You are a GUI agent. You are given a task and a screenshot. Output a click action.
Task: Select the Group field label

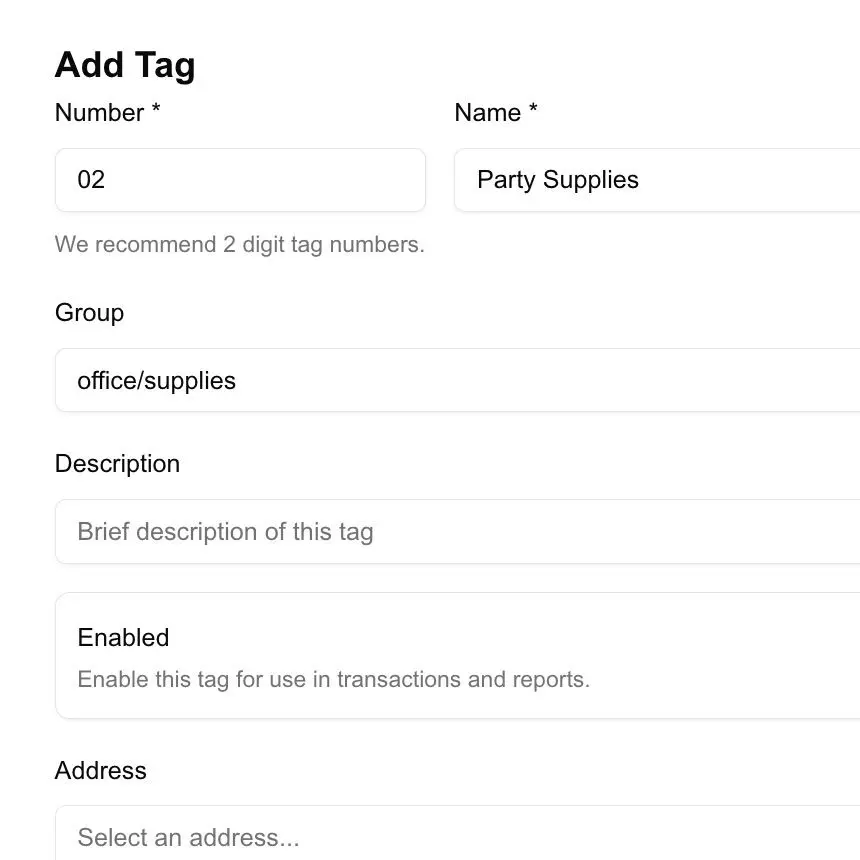point(89,313)
